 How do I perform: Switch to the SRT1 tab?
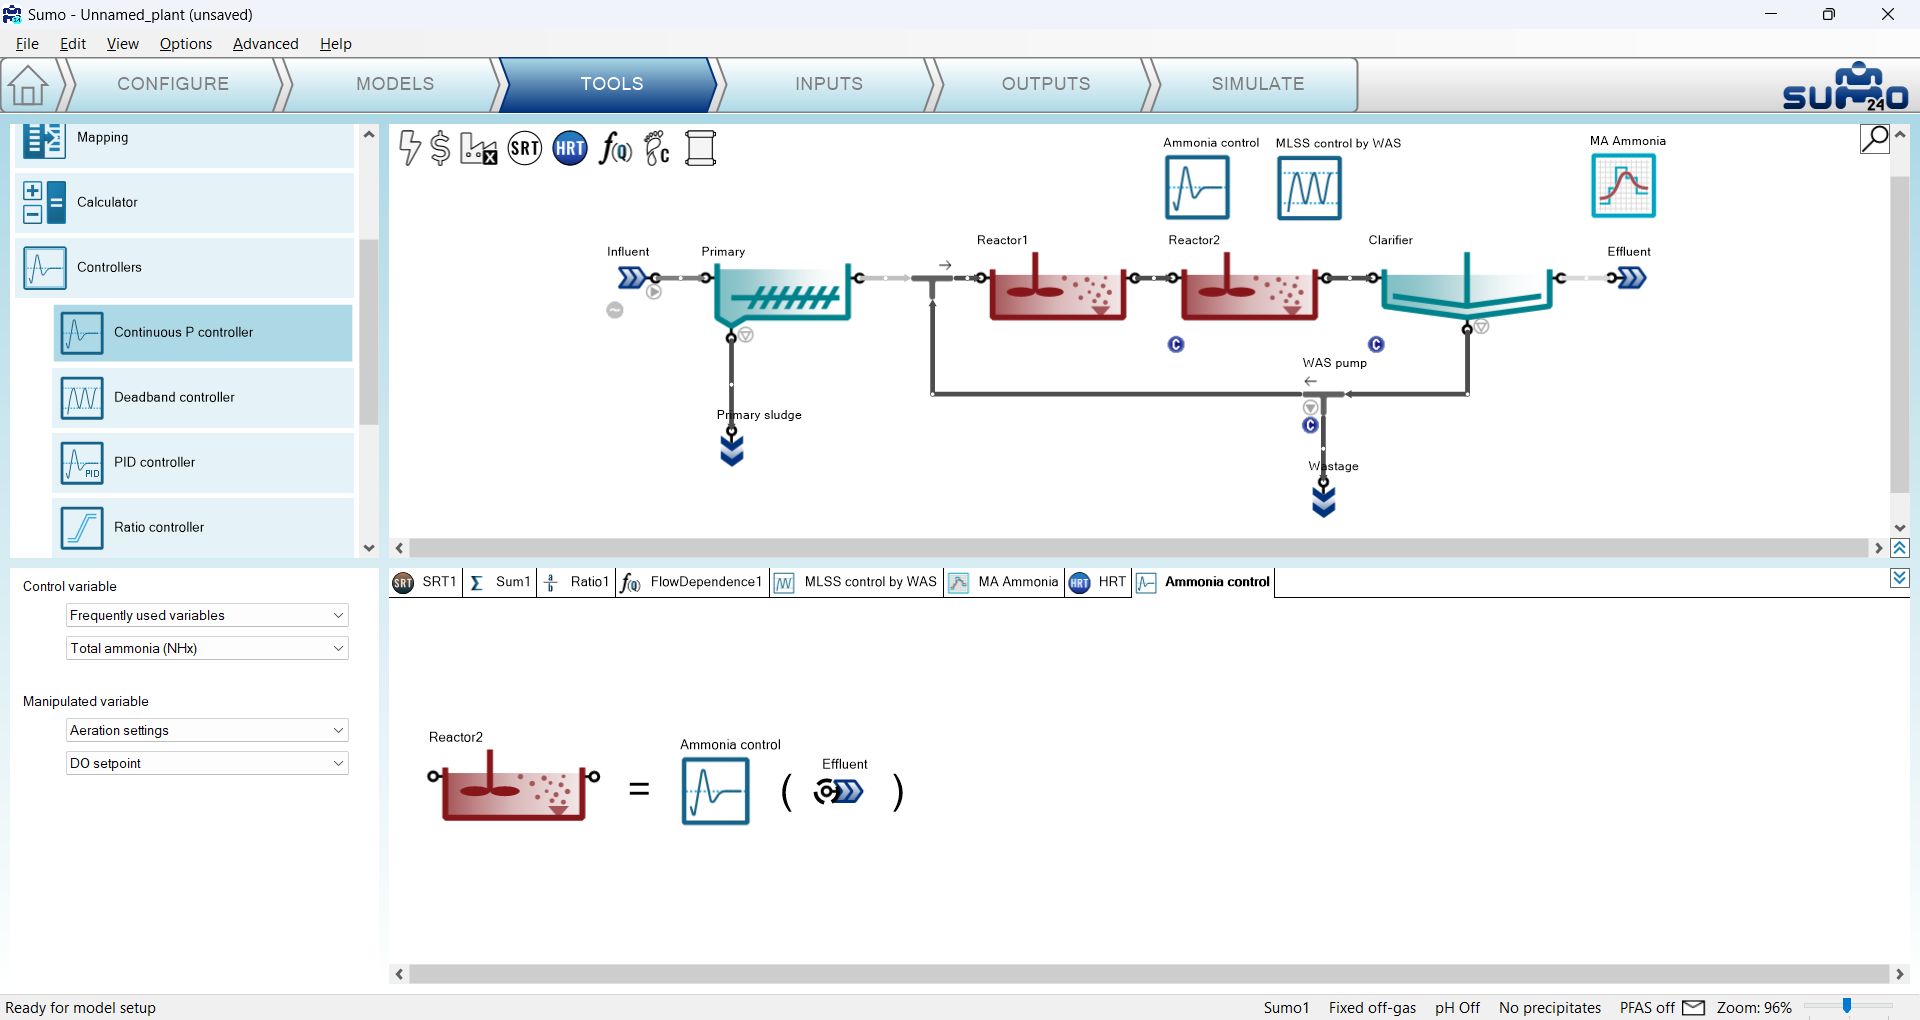pyautogui.click(x=425, y=582)
